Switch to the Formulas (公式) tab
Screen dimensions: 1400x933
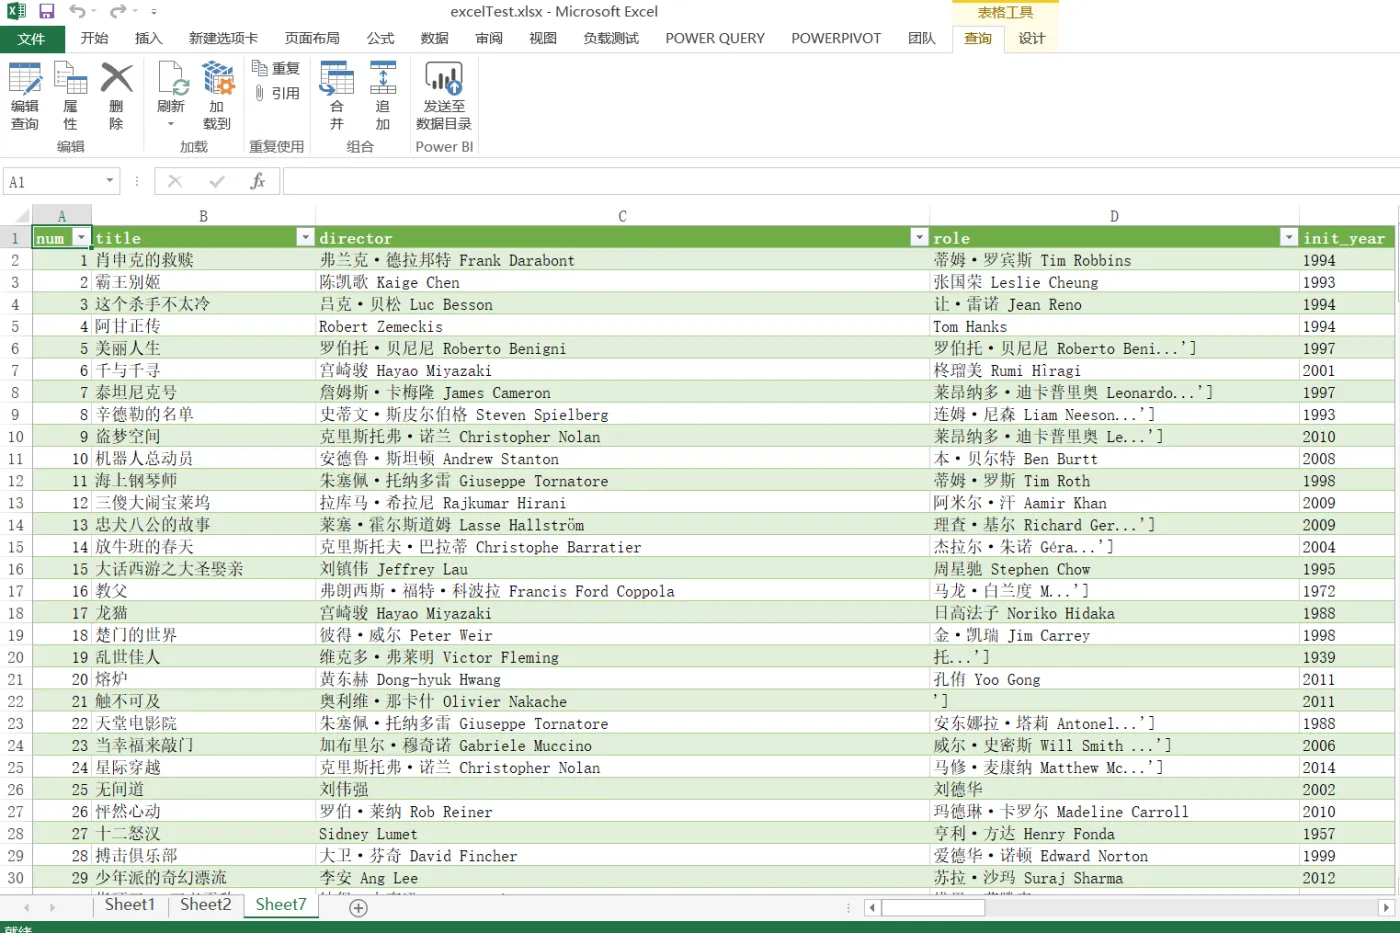click(380, 38)
